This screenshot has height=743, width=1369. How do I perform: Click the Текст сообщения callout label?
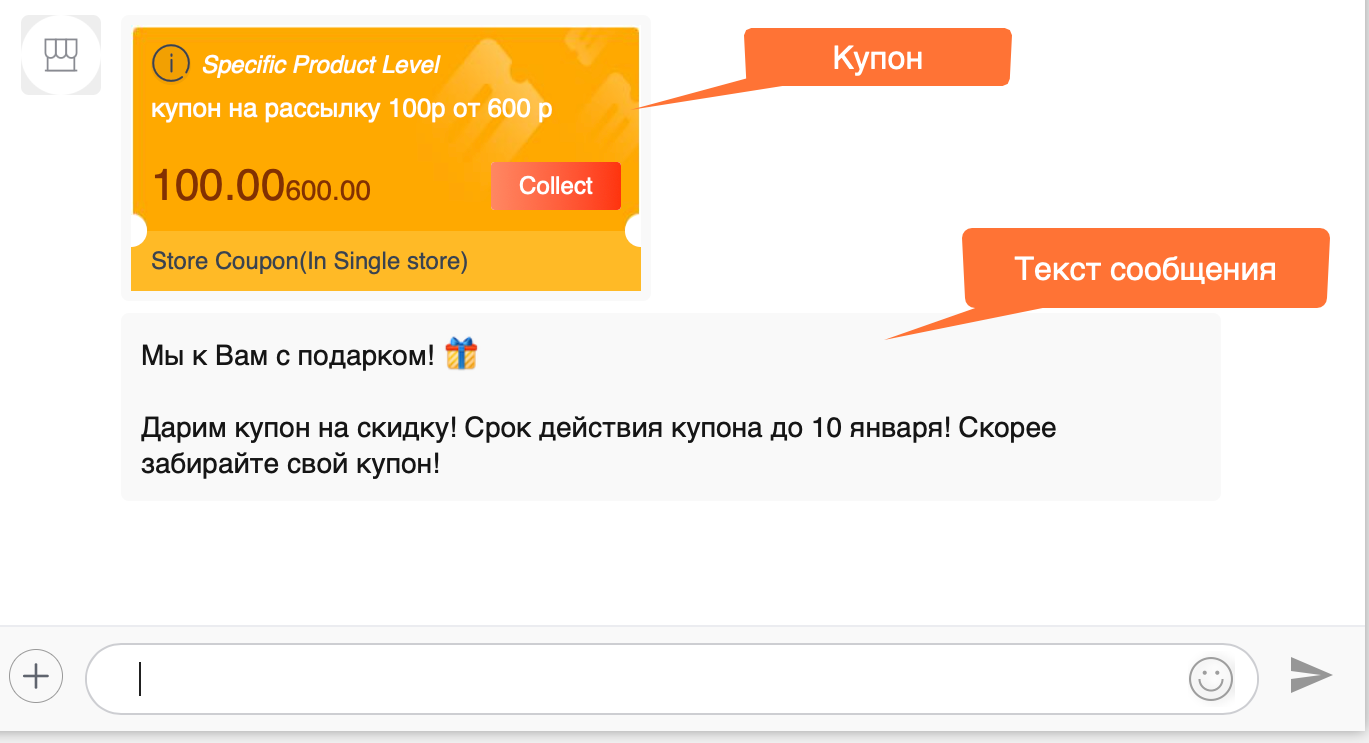tap(1145, 269)
